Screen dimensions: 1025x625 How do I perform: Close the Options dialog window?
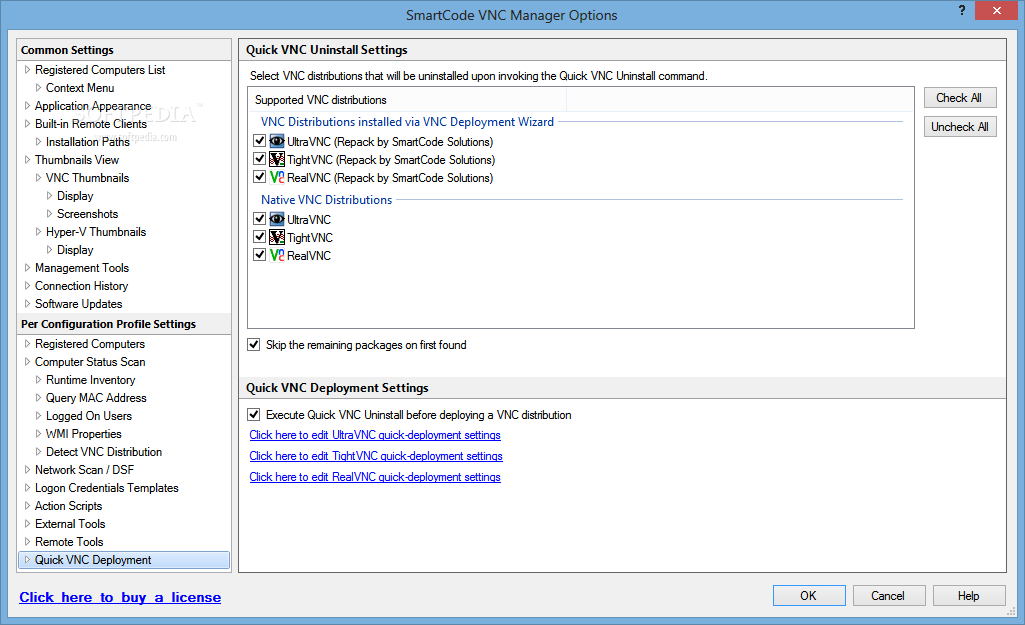[x=996, y=10]
